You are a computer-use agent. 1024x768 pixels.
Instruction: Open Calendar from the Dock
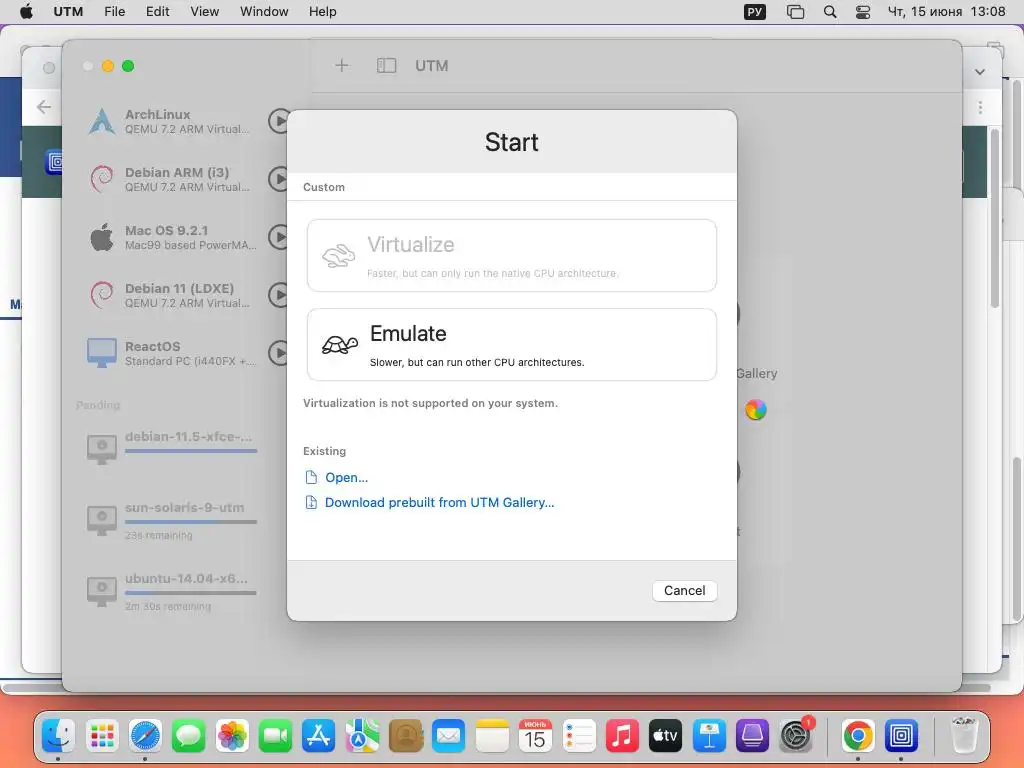click(535, 736)
